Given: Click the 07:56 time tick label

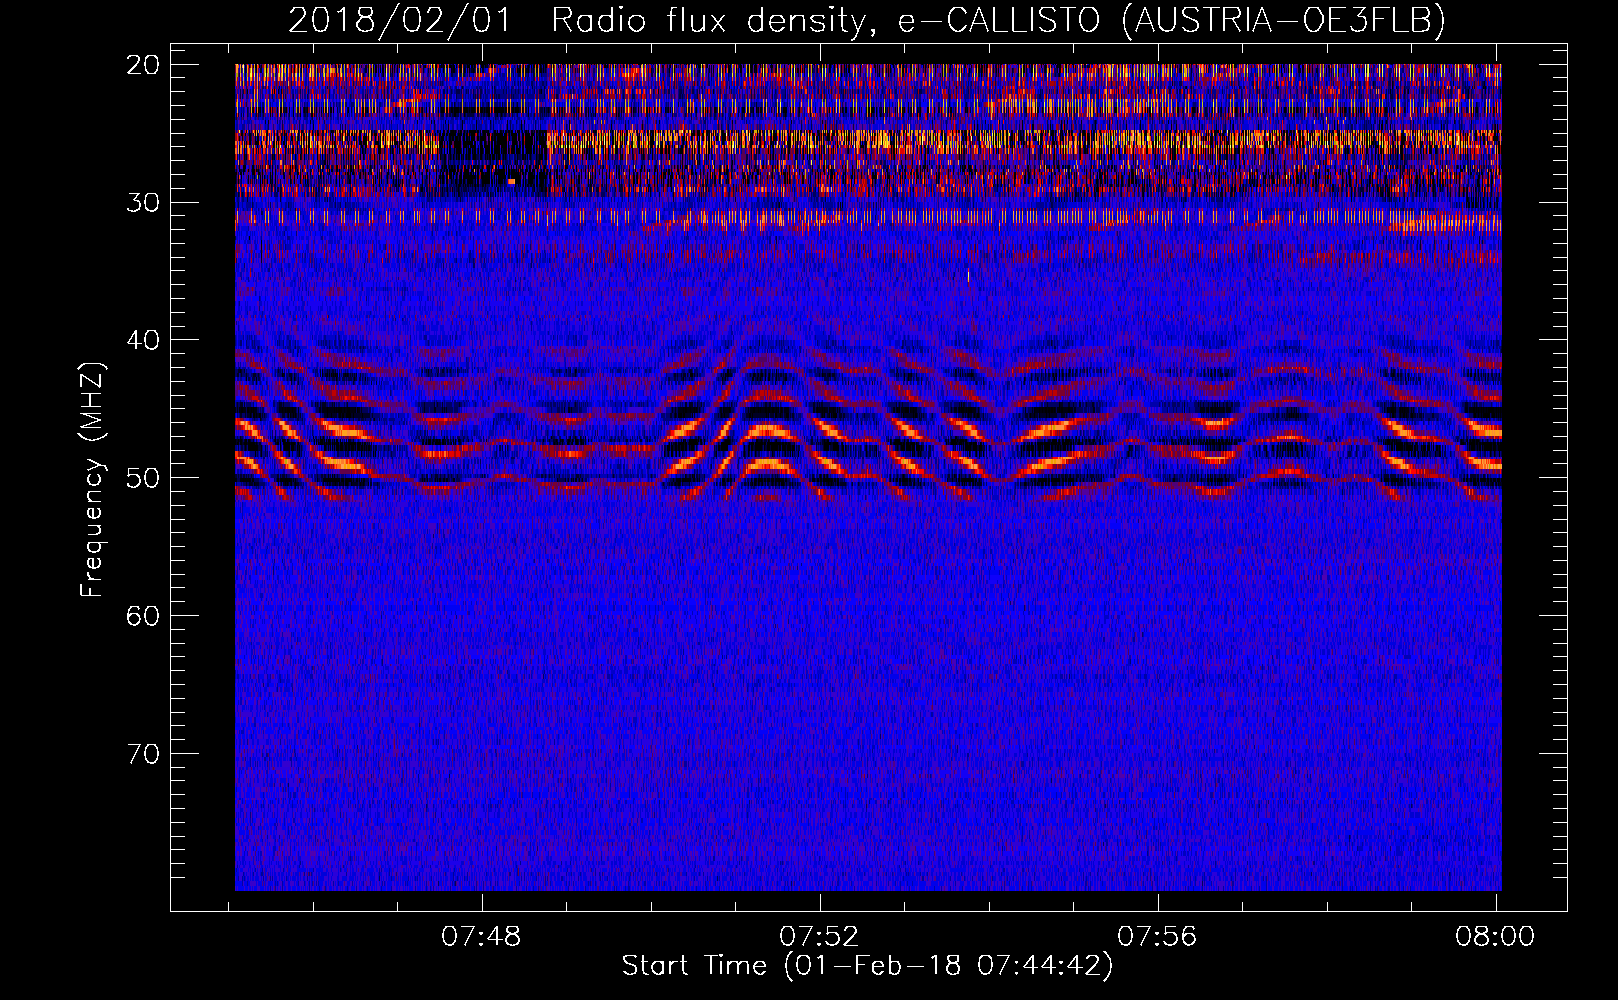Looking at the screenshot, I should (1157, 937).
